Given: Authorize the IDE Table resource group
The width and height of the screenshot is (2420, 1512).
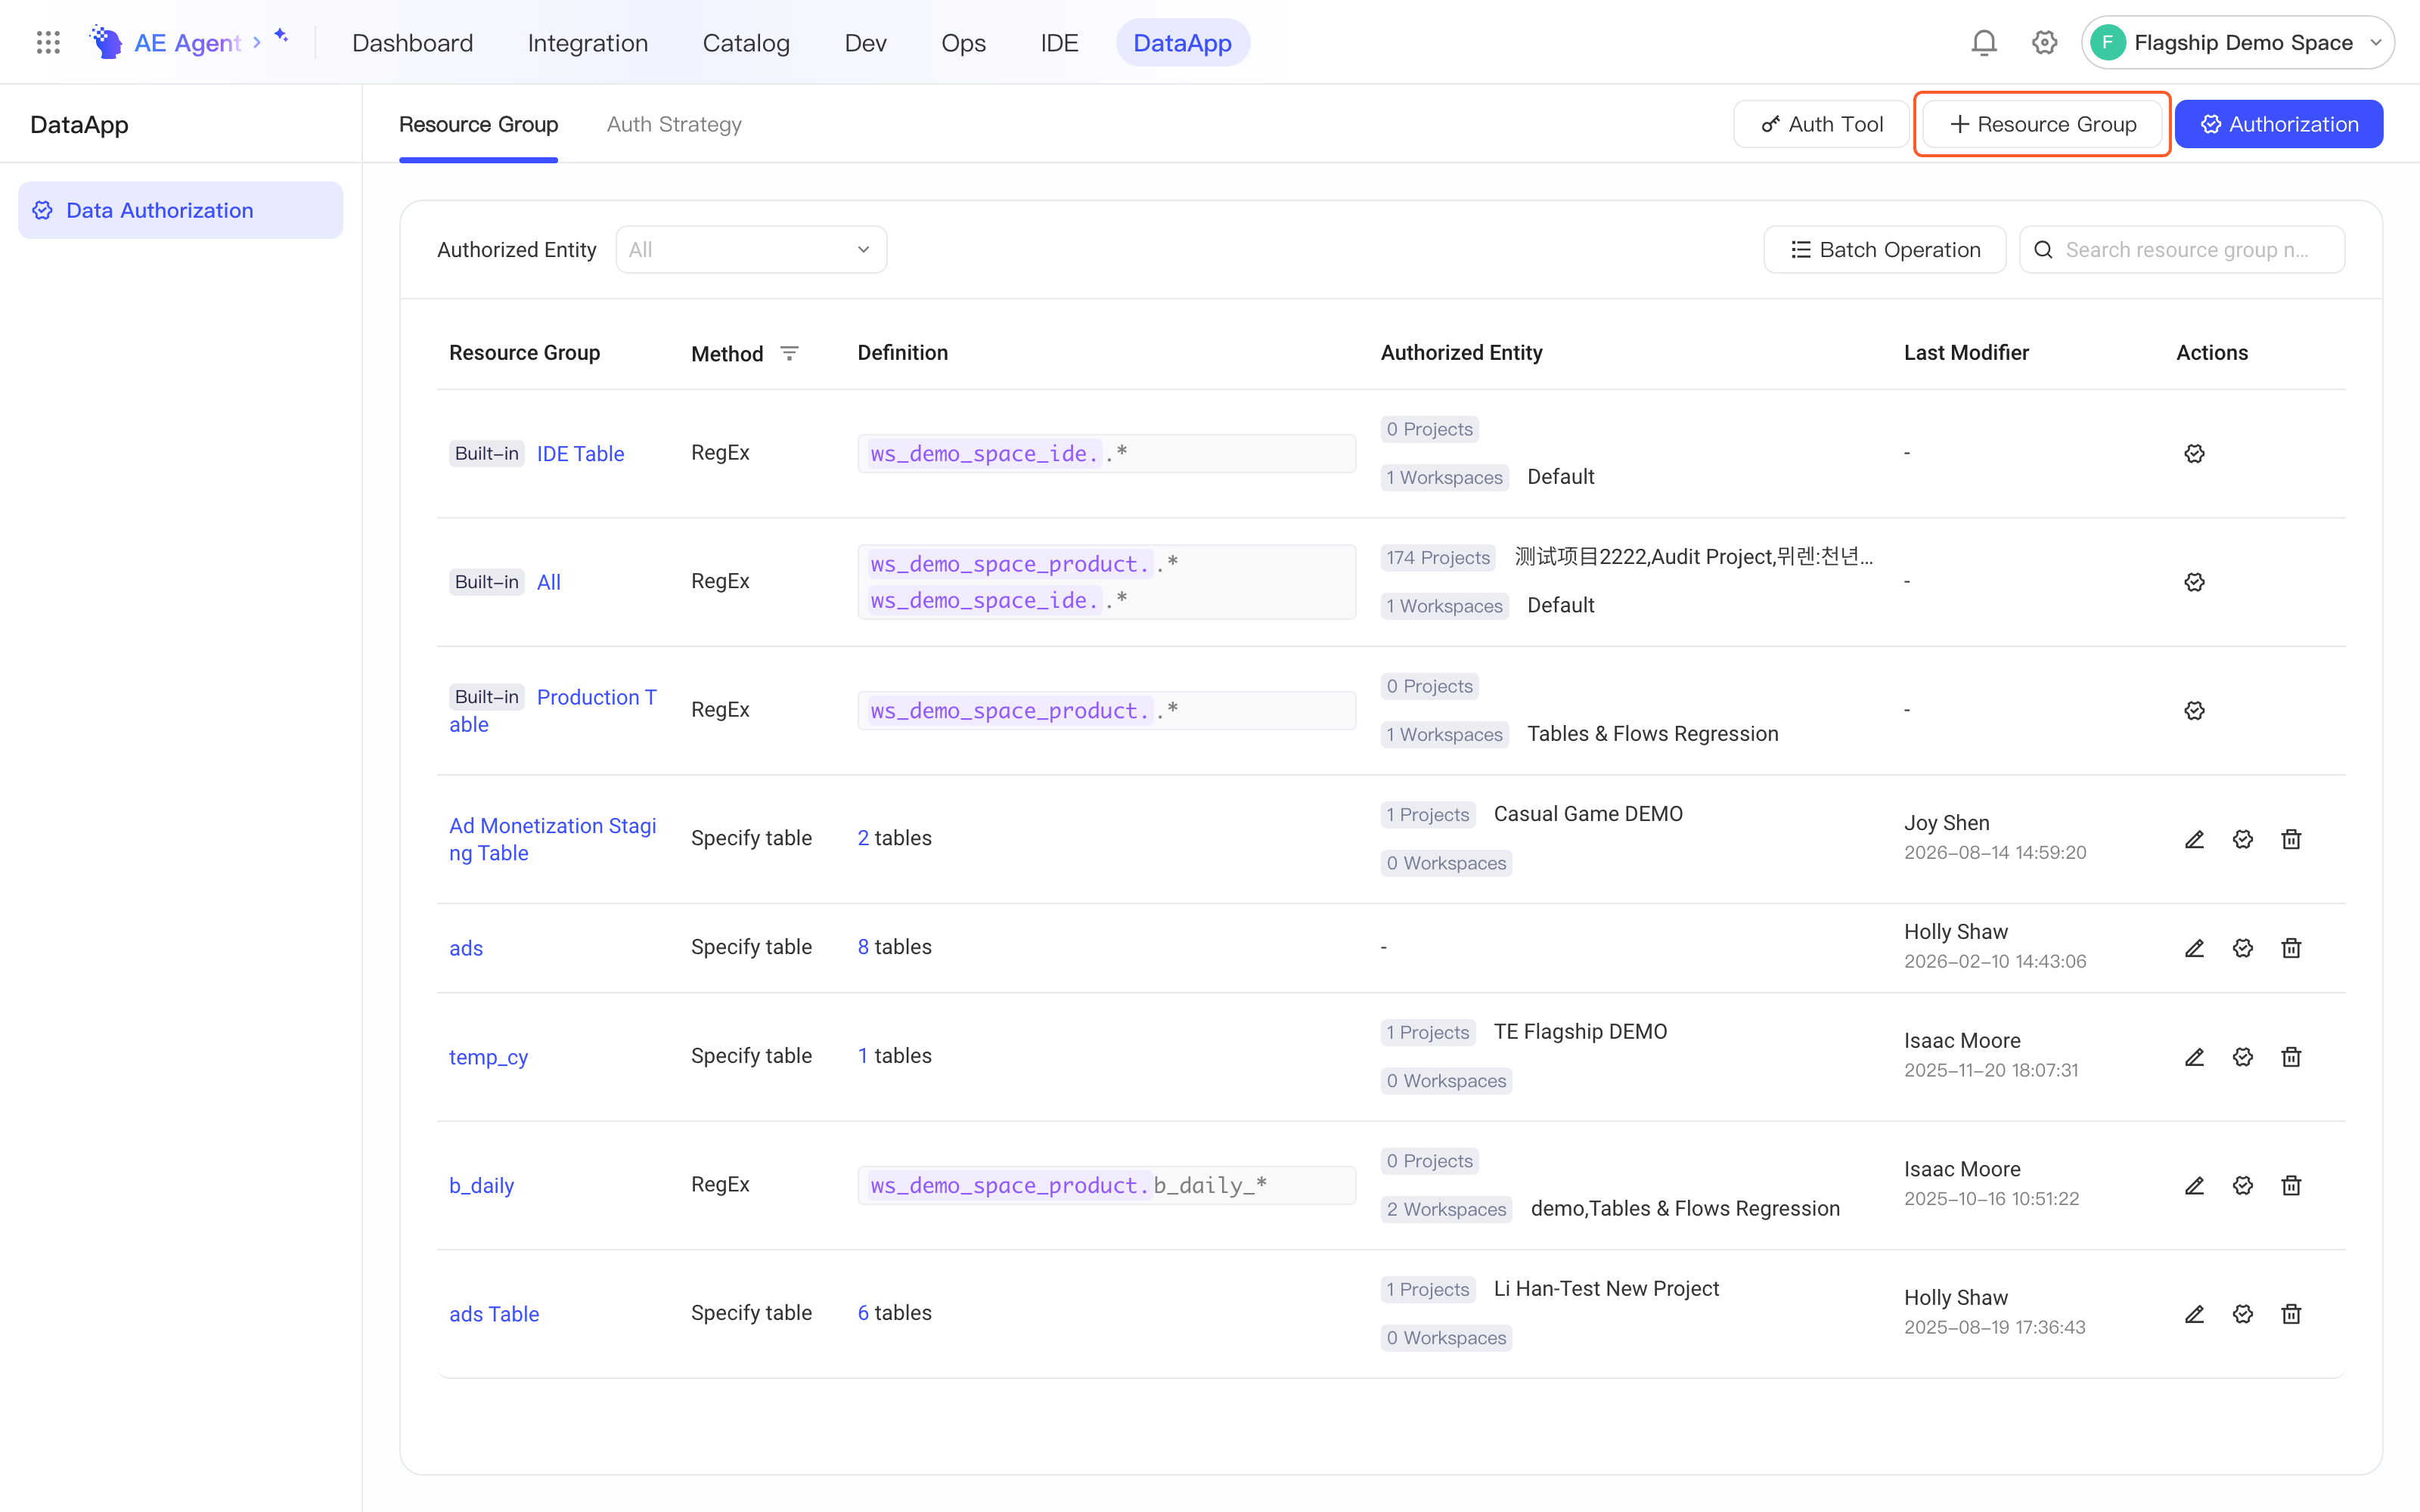Looking at the screenshot, I should (x=2194, y=453).
